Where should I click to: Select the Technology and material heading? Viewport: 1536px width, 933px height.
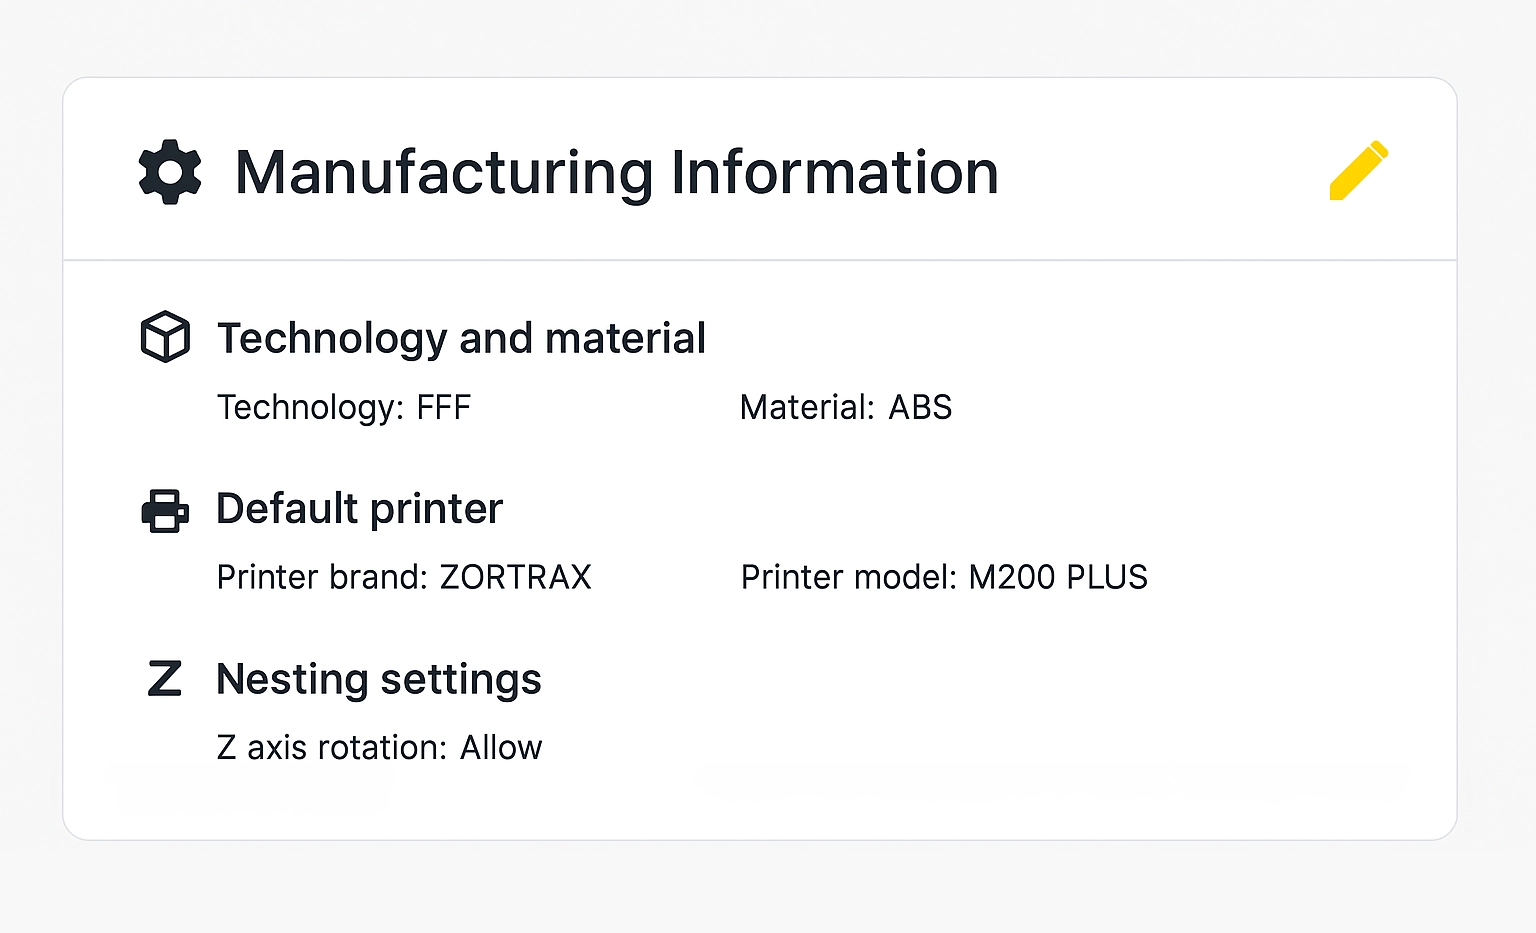pyautogui.click(x=461, y=338)
